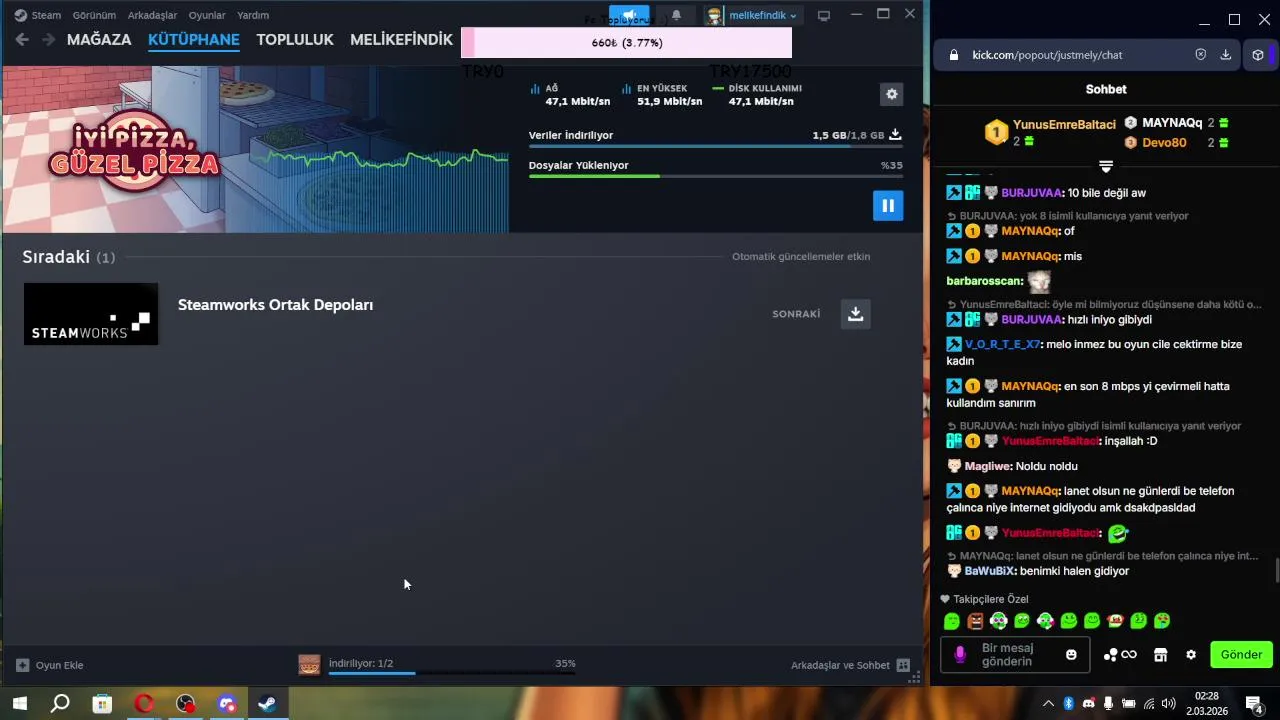The height and width of the screenshot is (720, 1280).
Task: Open download settings gear in Steam
Action: coord(891,94)
